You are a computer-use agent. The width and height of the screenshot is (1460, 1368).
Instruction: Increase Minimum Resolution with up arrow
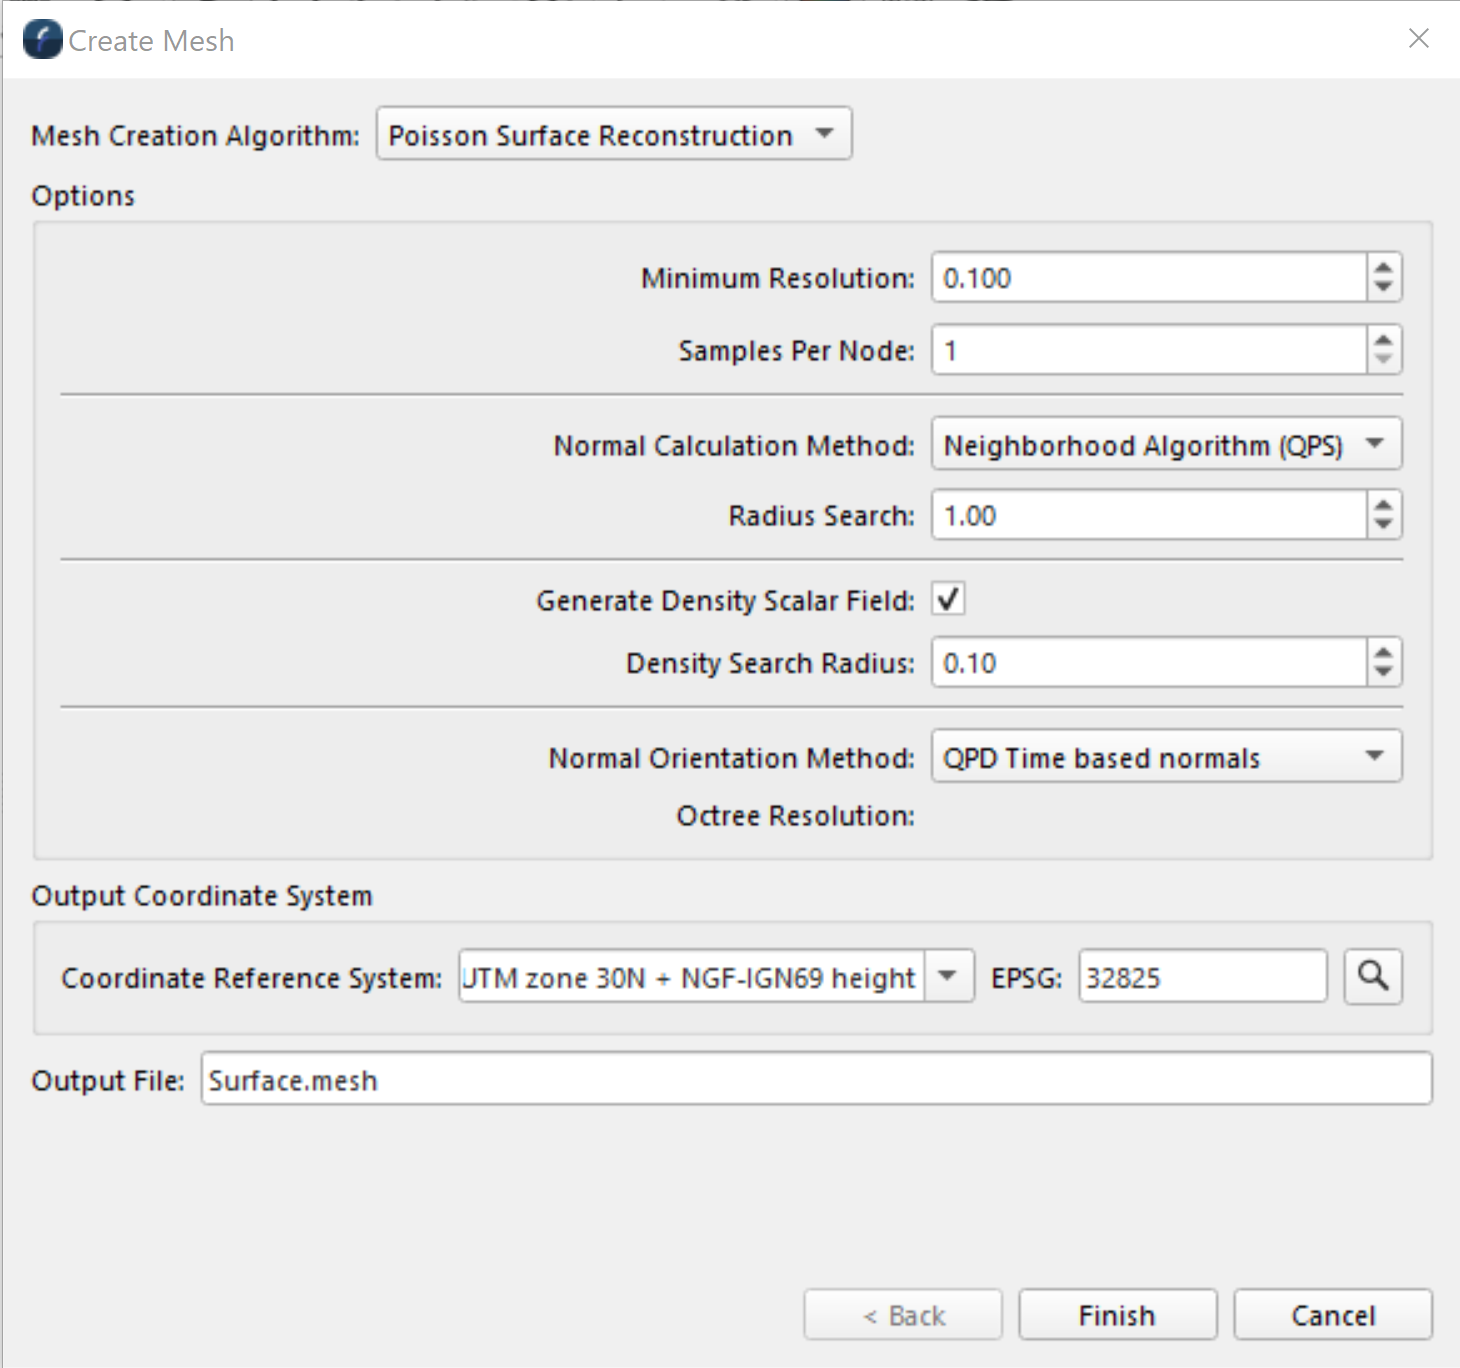[x=1383, y=267]
